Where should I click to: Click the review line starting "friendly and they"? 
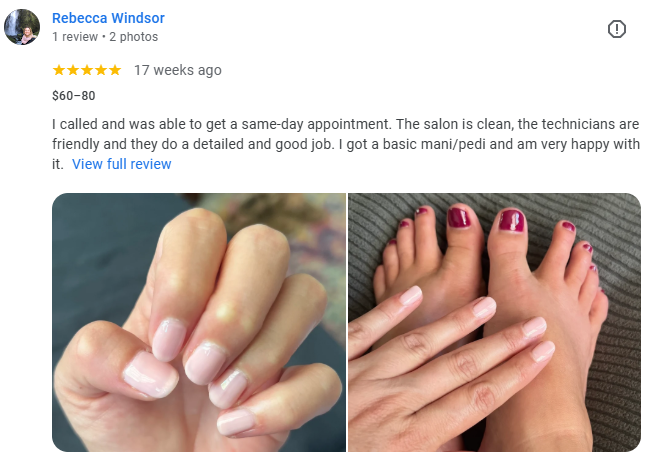click(346, 144)
